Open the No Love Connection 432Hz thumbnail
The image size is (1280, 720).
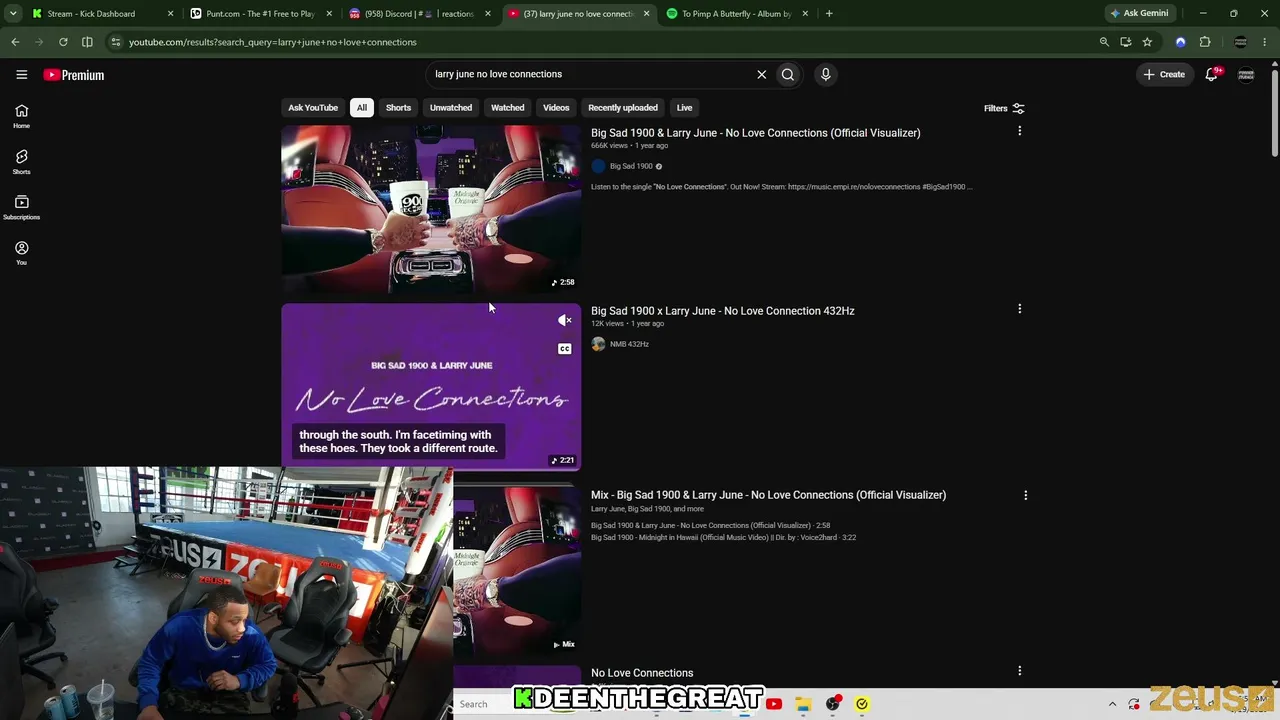point(431,387)
